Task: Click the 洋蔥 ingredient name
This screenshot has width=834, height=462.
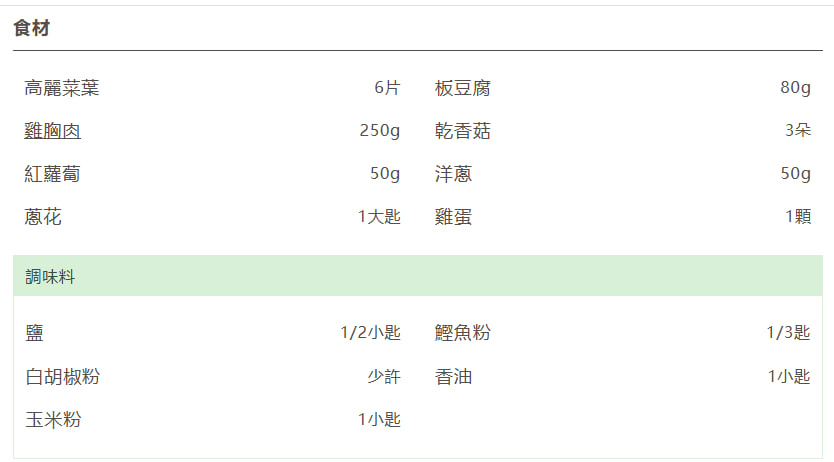Action: point(453,174)
